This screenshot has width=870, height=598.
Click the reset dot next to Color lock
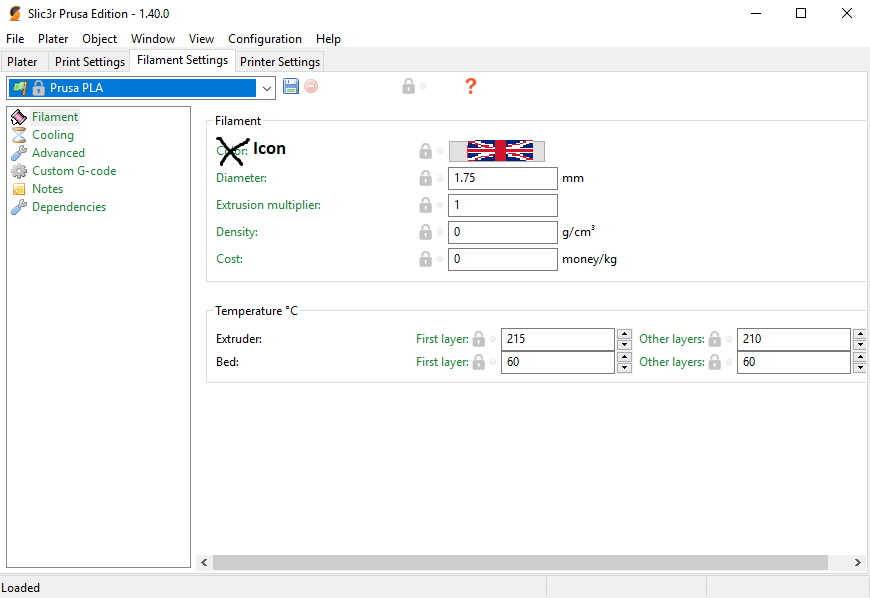[x=440, y=151]
